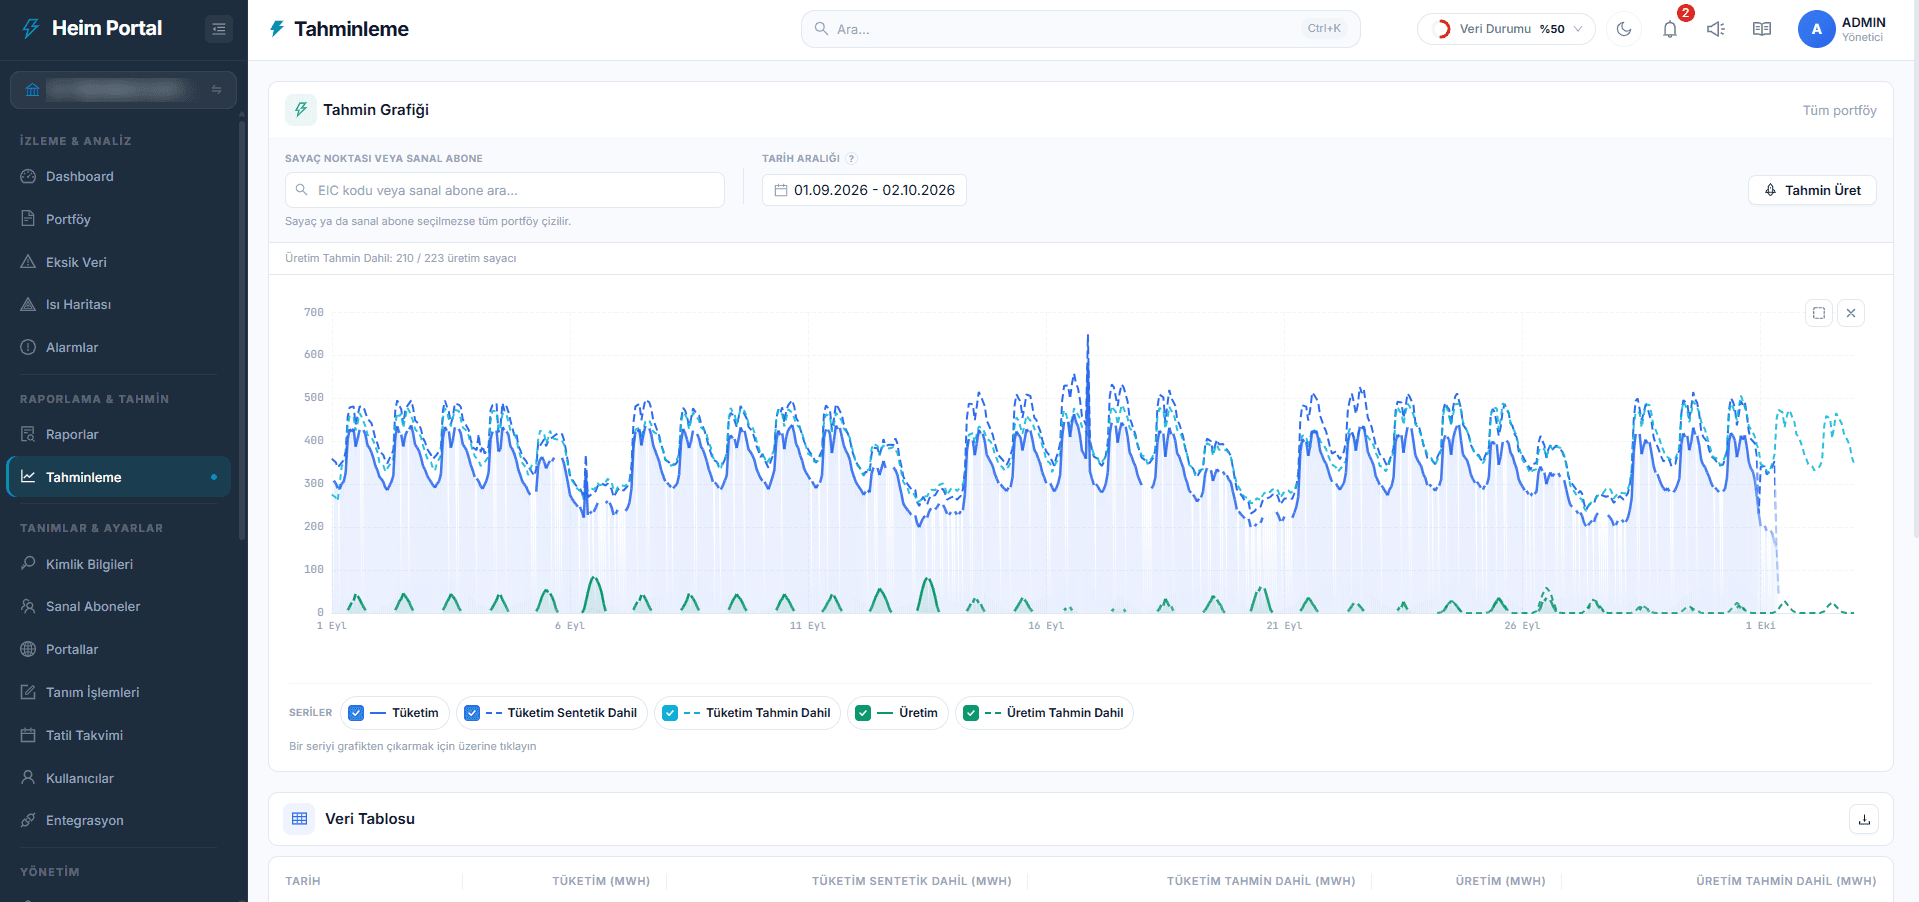Open the documentation book icon

1762,29
